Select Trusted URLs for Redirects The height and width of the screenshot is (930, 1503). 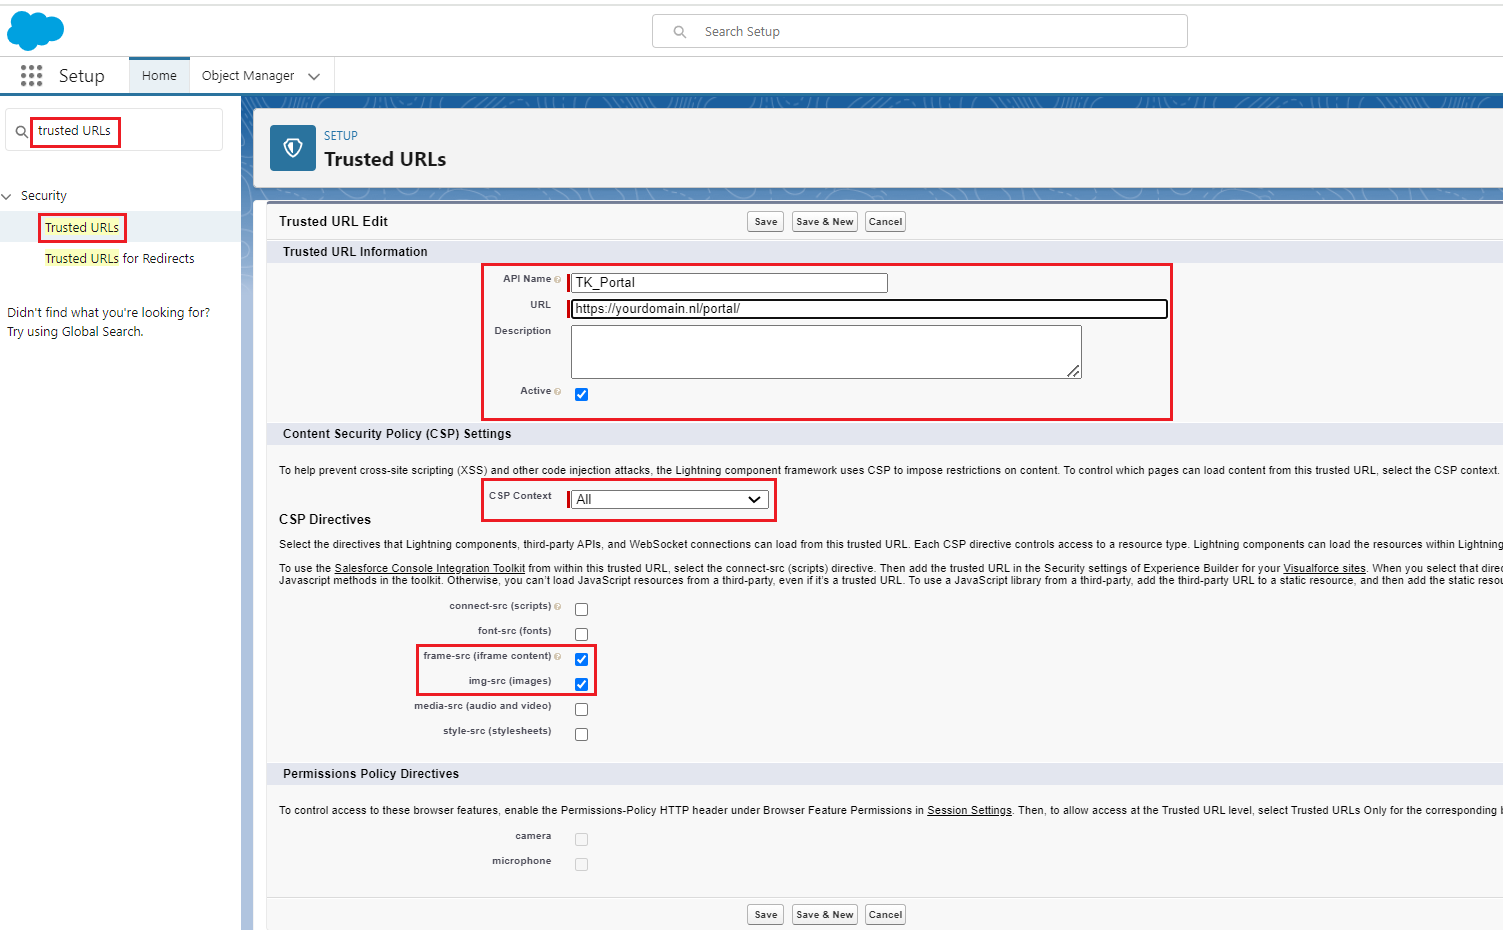pos(120,259)
